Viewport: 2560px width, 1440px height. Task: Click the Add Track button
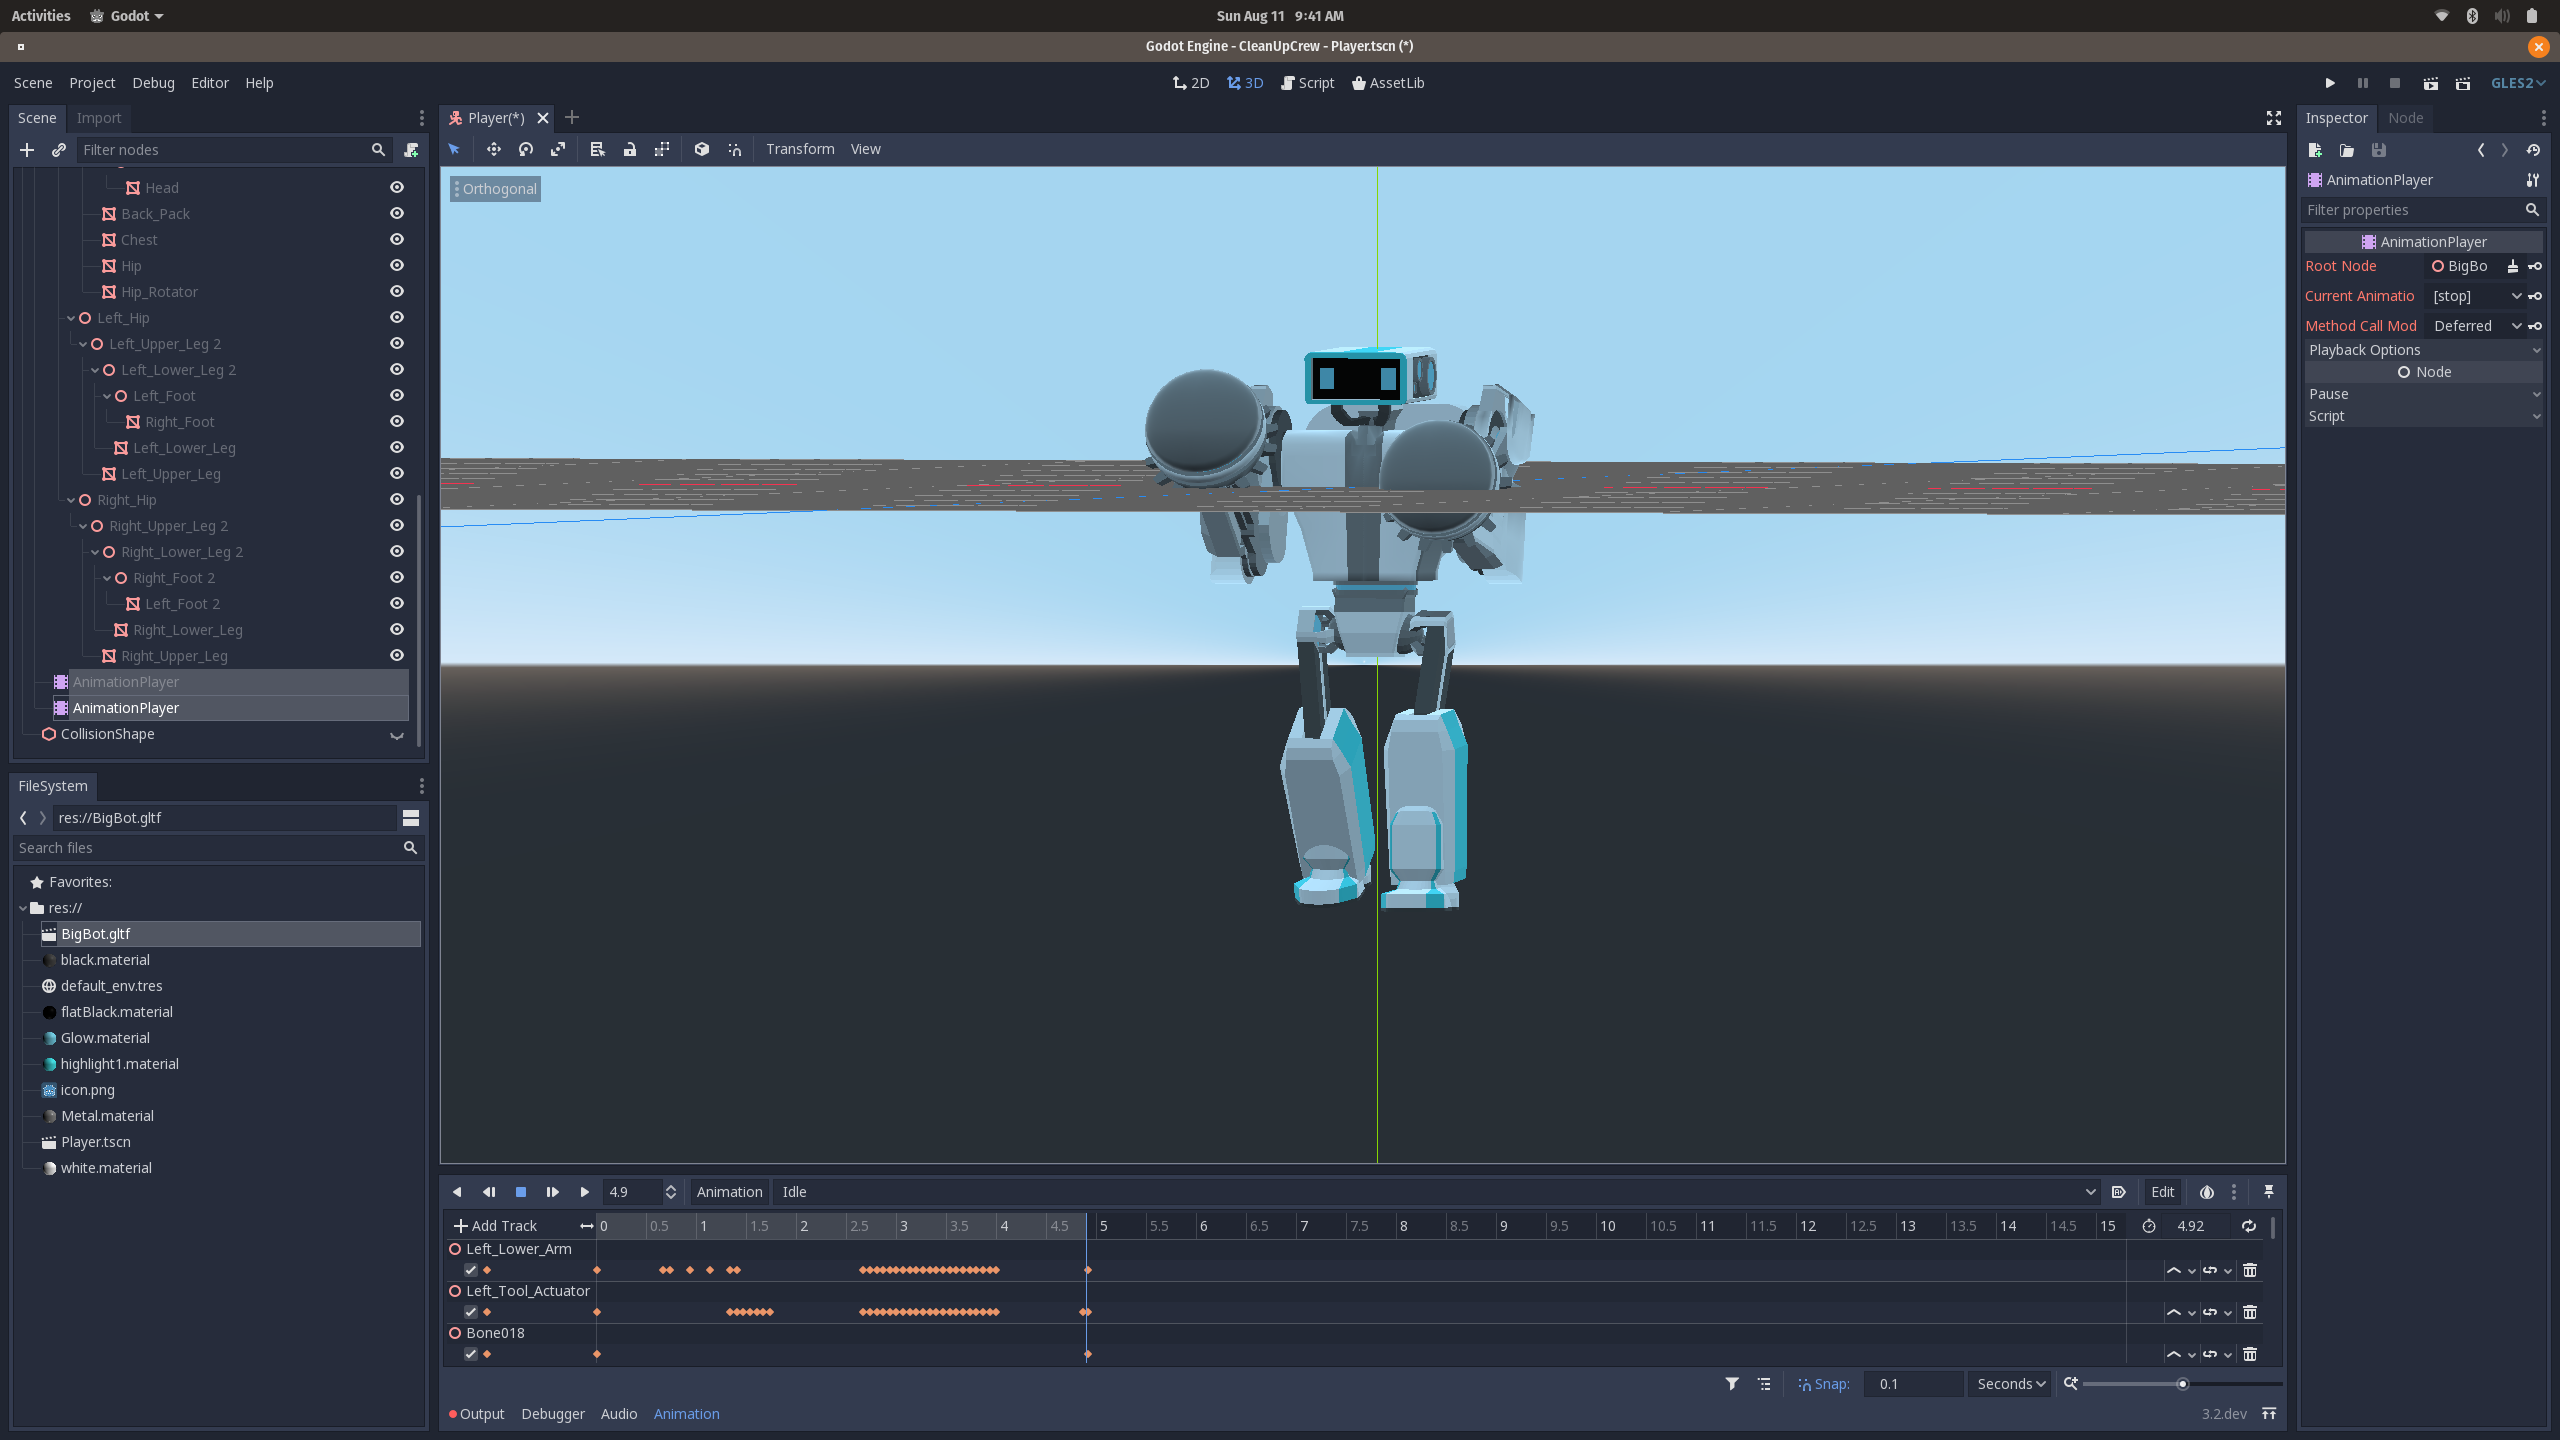click(495, 1226)
